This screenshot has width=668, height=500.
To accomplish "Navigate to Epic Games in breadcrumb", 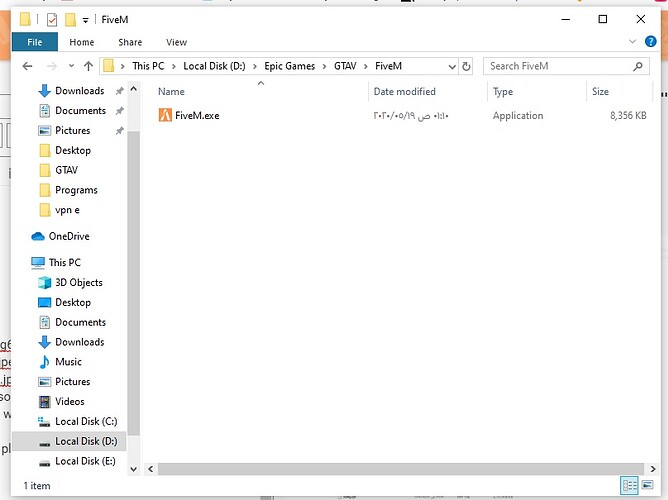I will click(290, 66).
